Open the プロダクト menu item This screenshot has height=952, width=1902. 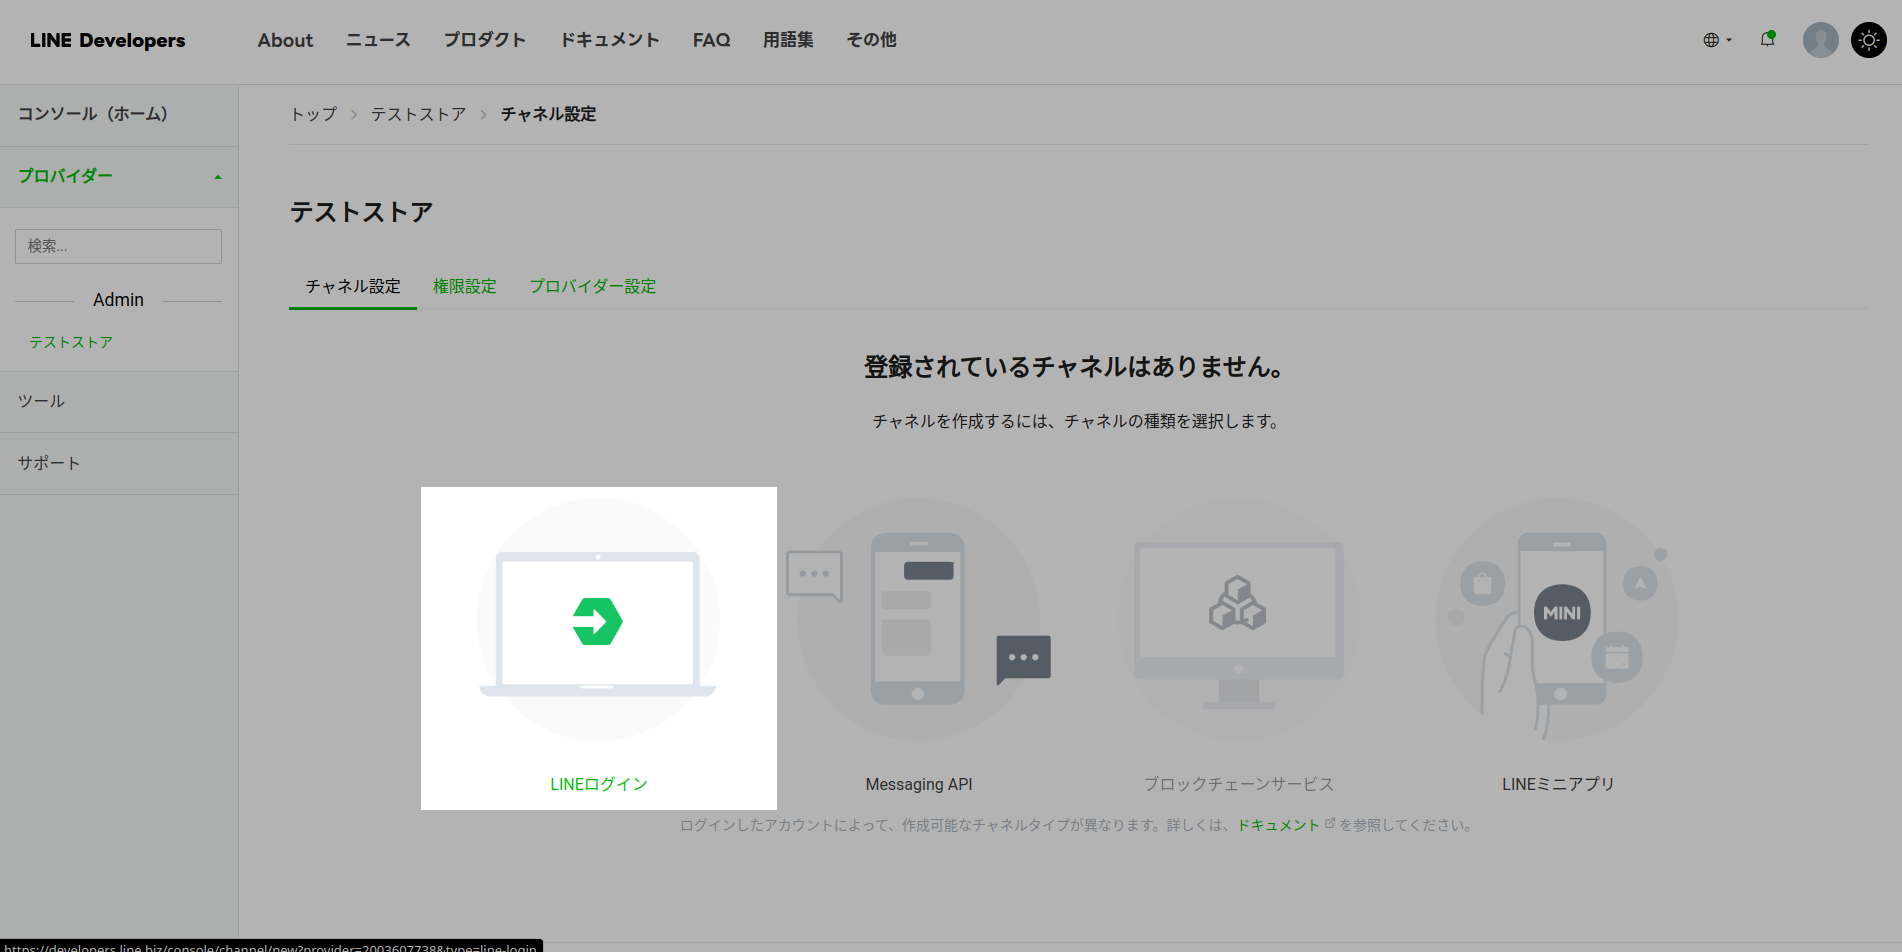485,40
